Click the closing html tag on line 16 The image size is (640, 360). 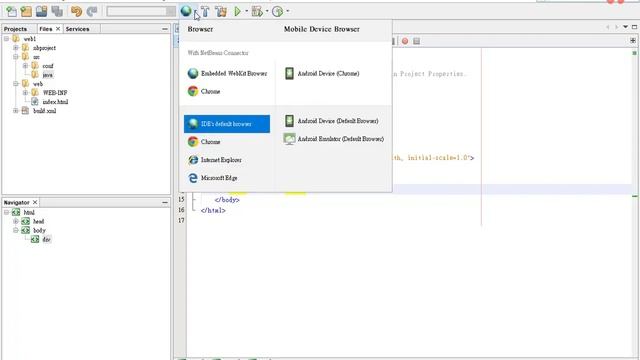[213, 211]
